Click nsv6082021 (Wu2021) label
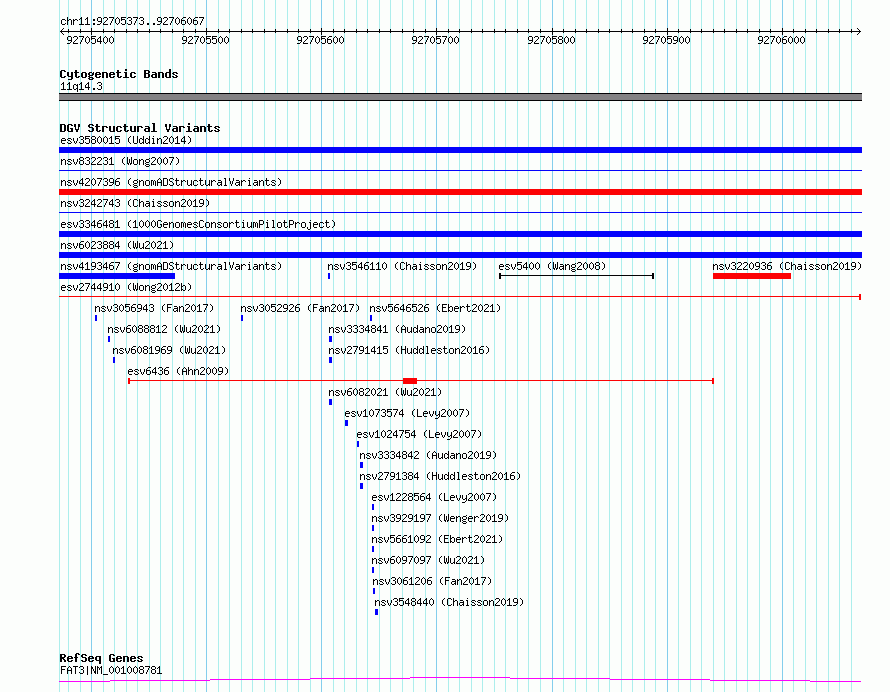The image size is (890, 692). click(x=385, y=392)
